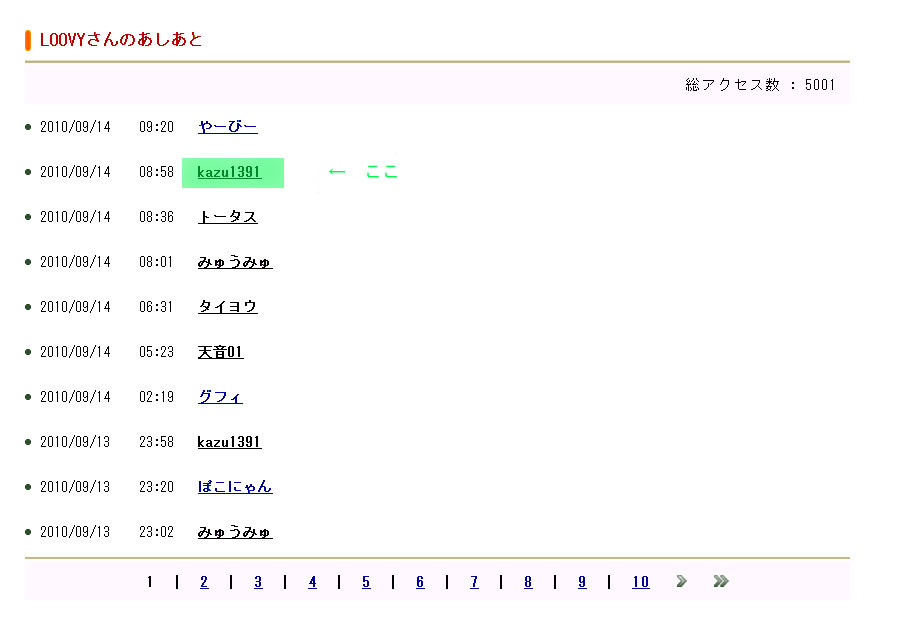Select みゅうみゅ entry from 23:02
This screenshot has height=617, width=918.
pyautogui.click(x=234, y=532)
